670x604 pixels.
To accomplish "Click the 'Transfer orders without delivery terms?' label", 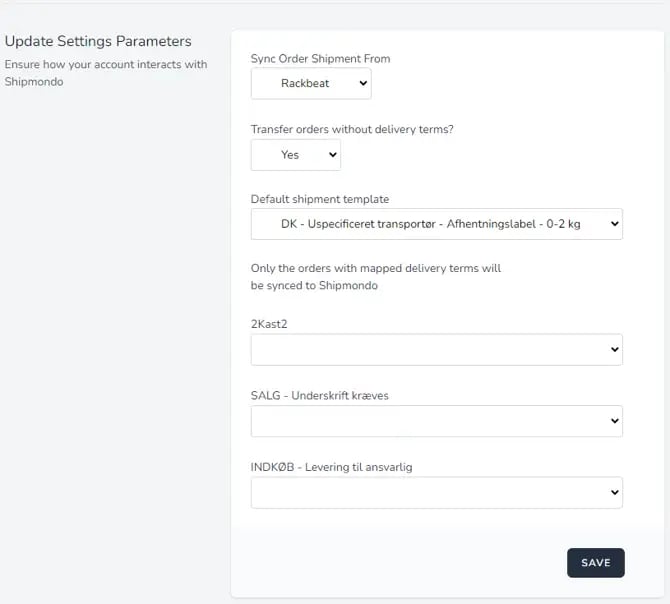I will pos(352,129).
